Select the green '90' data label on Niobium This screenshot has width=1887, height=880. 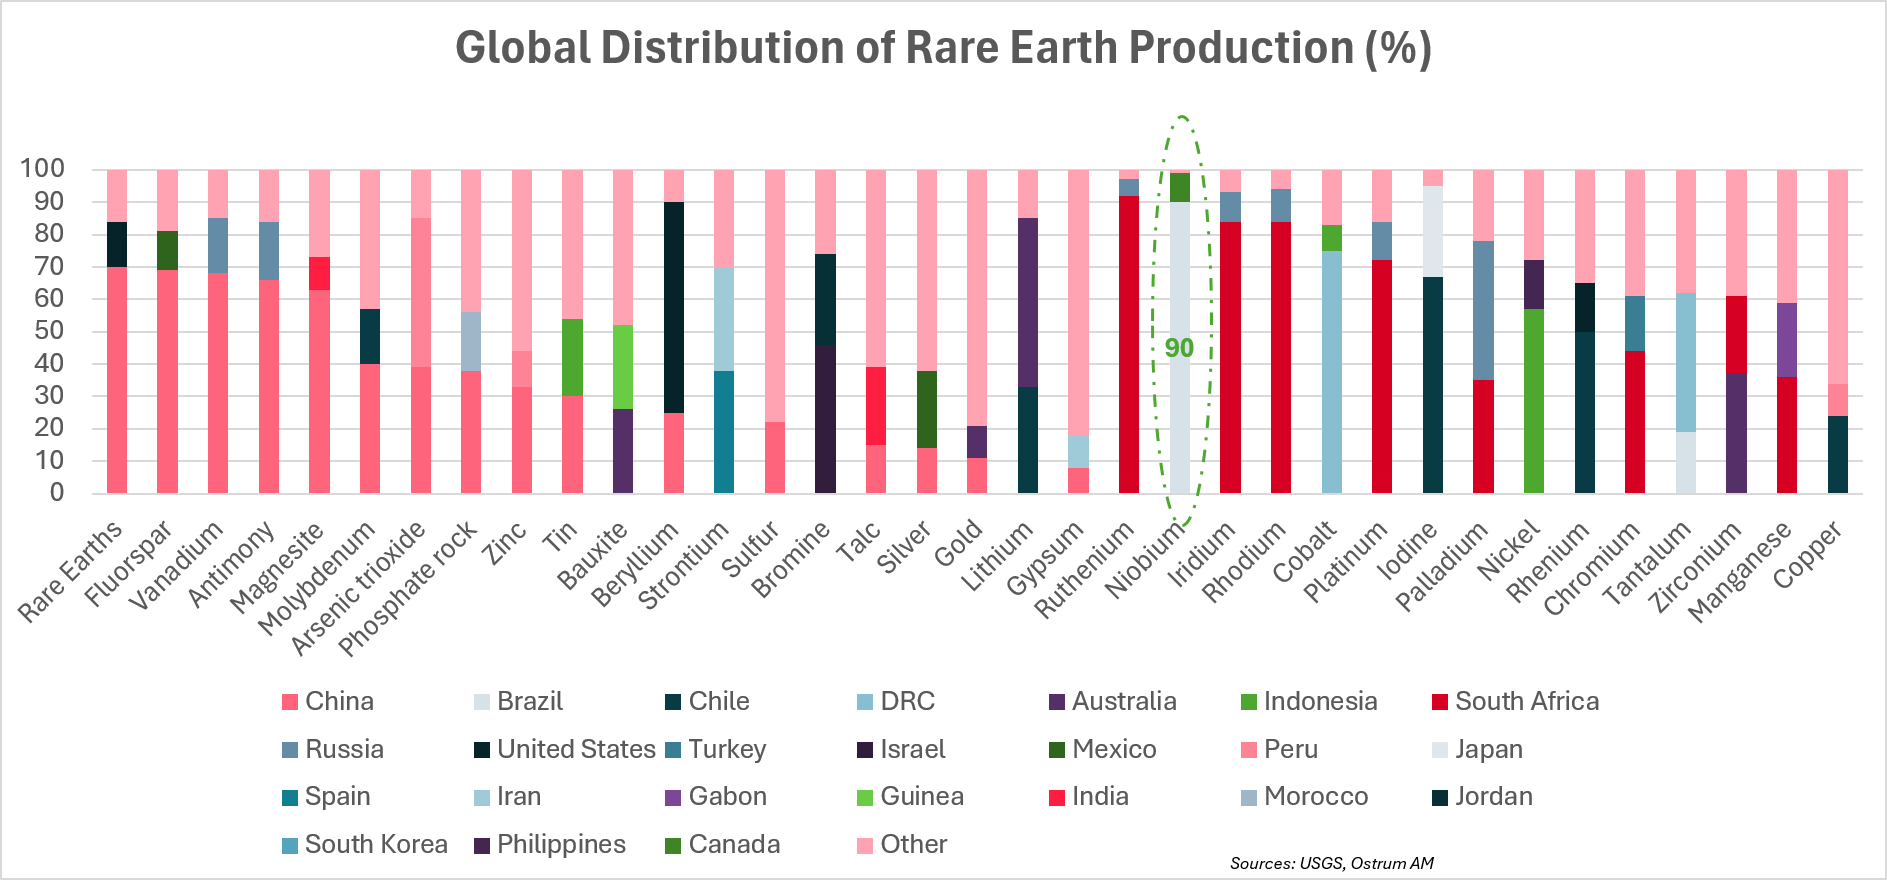point(1179,348)
